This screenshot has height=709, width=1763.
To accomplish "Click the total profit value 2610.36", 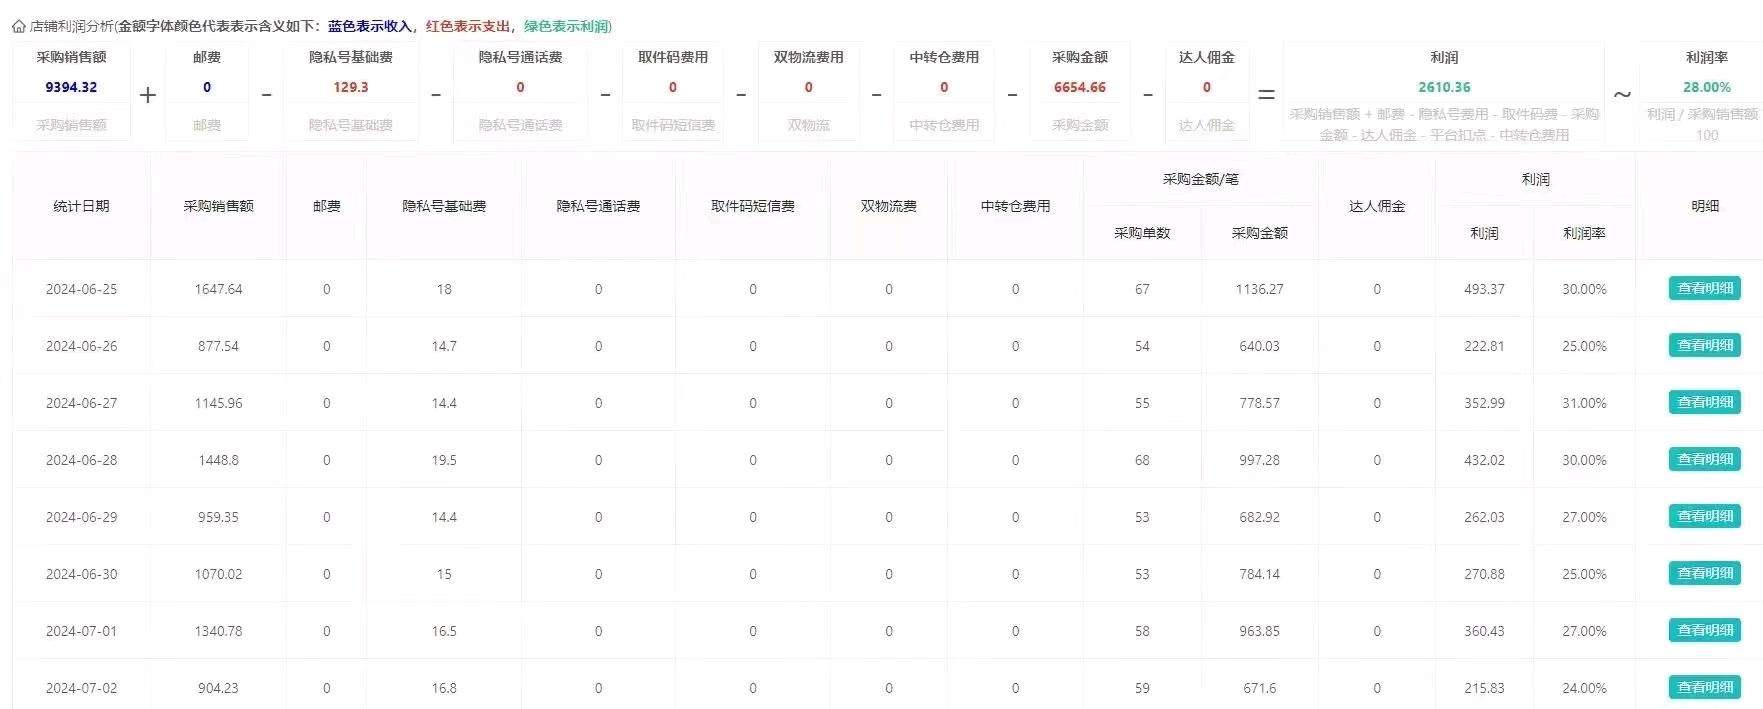I will coord(1444,87).
